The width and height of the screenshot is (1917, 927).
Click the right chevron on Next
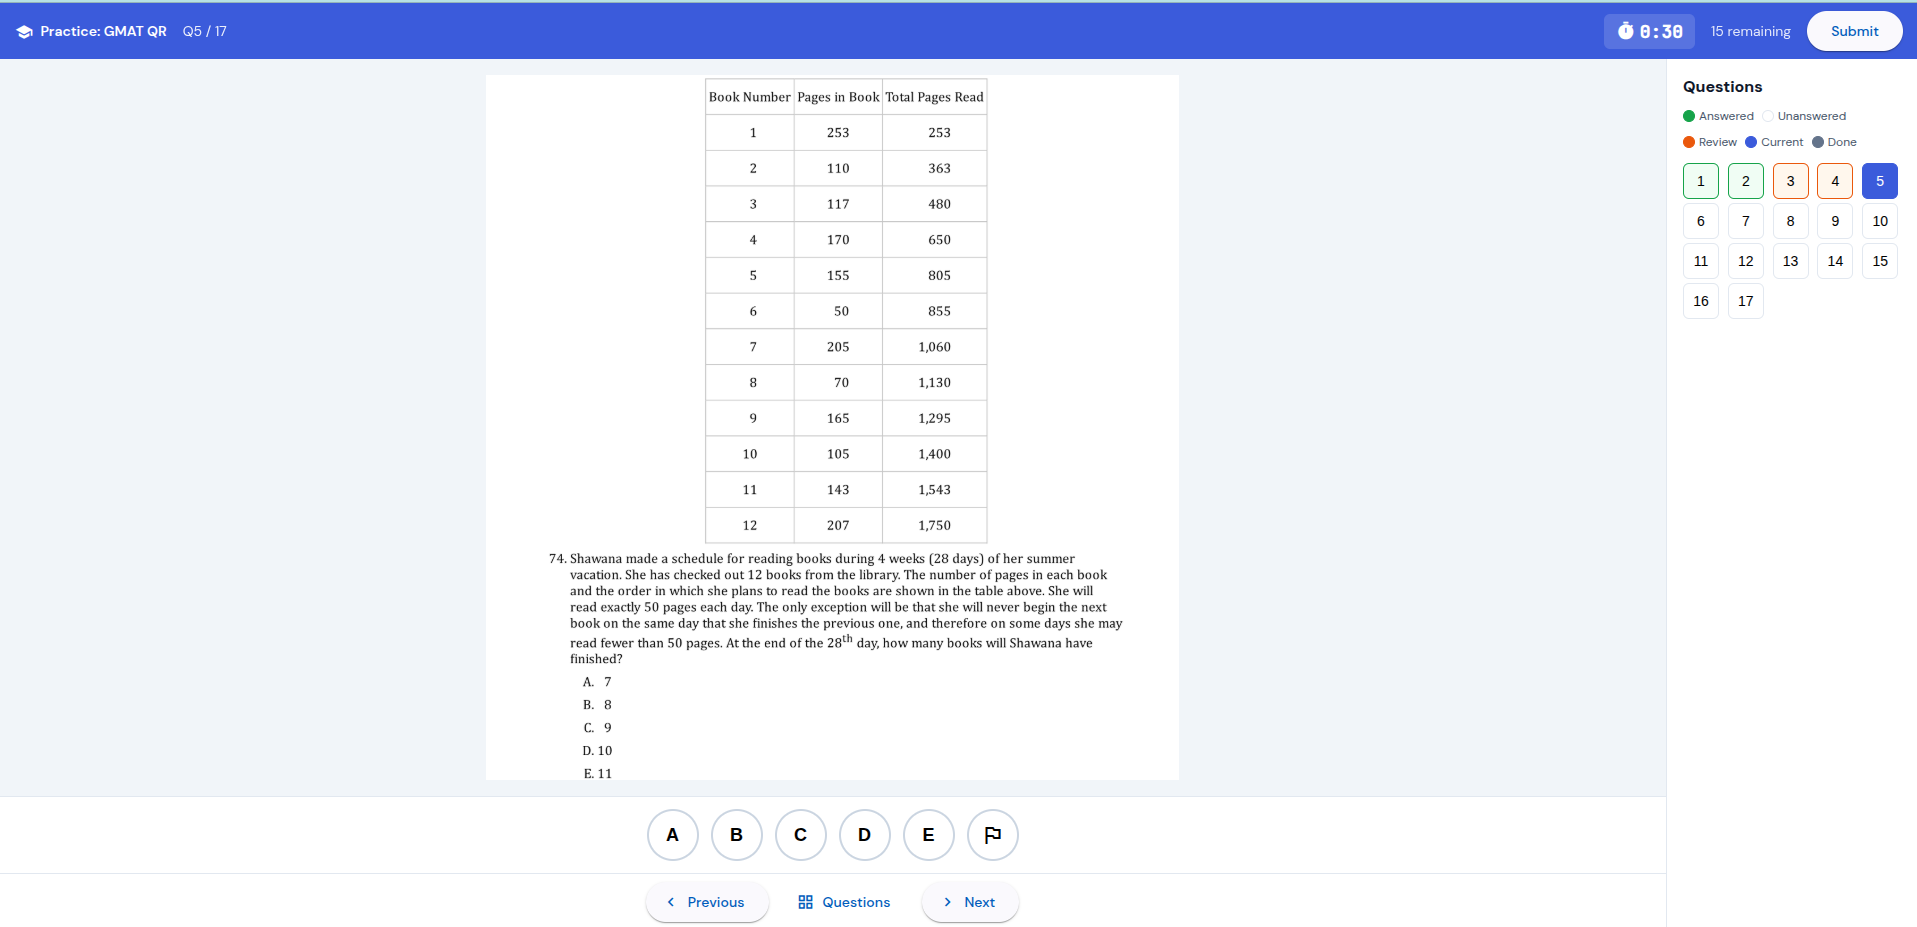pos(947,902)
